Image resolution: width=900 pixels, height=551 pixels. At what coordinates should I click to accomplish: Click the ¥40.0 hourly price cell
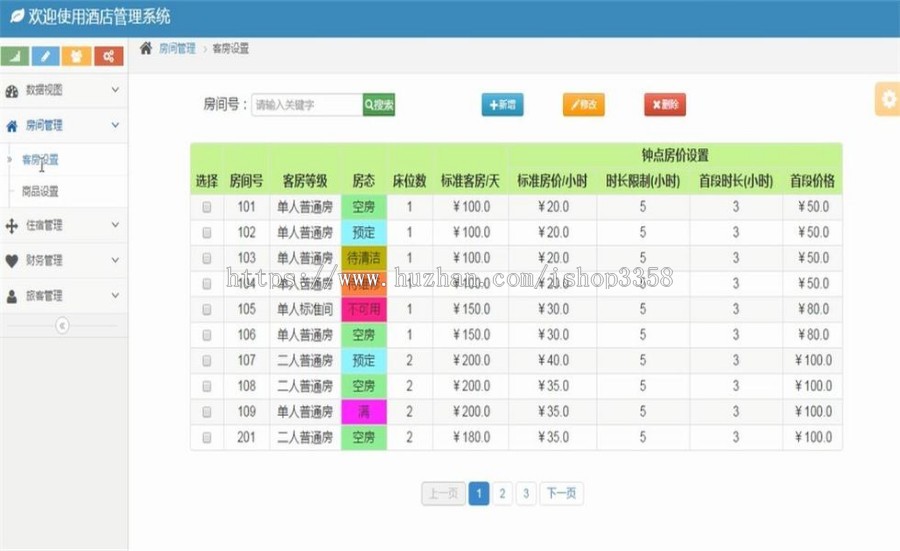[553, 360]
